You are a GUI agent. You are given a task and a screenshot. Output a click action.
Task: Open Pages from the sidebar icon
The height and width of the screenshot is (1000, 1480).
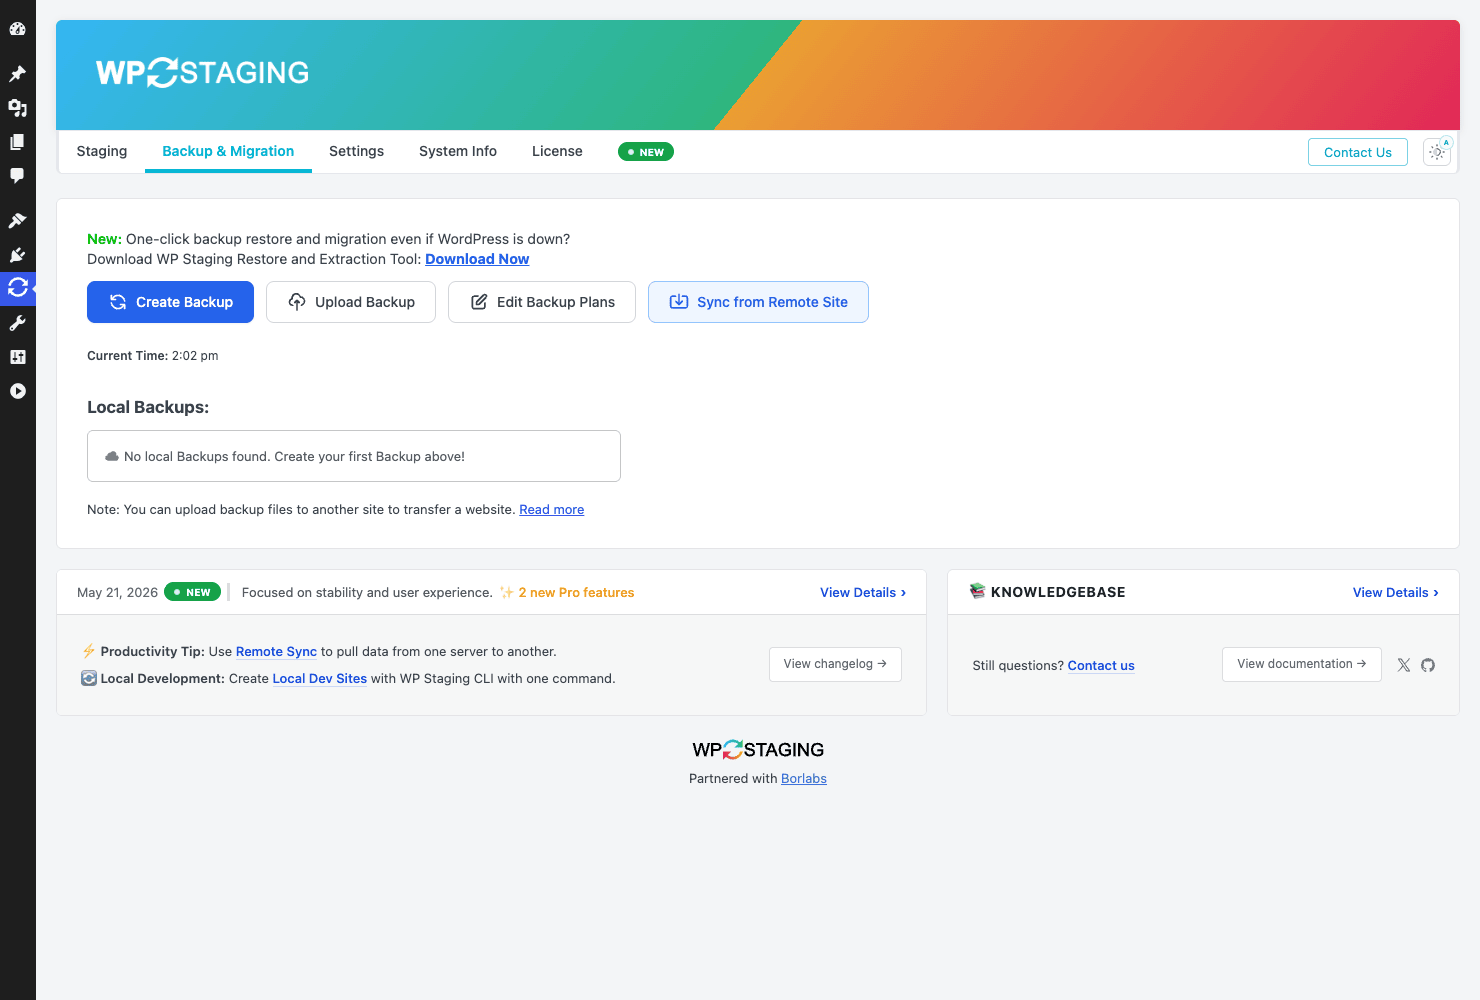[17, 142]
